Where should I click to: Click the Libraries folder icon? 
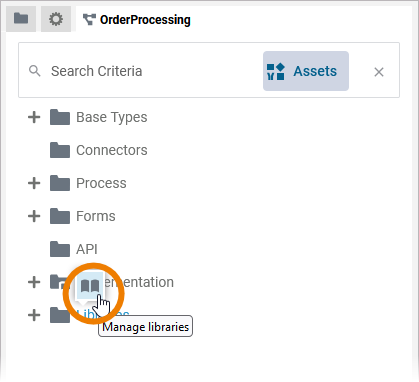click(x=60, y=315)
